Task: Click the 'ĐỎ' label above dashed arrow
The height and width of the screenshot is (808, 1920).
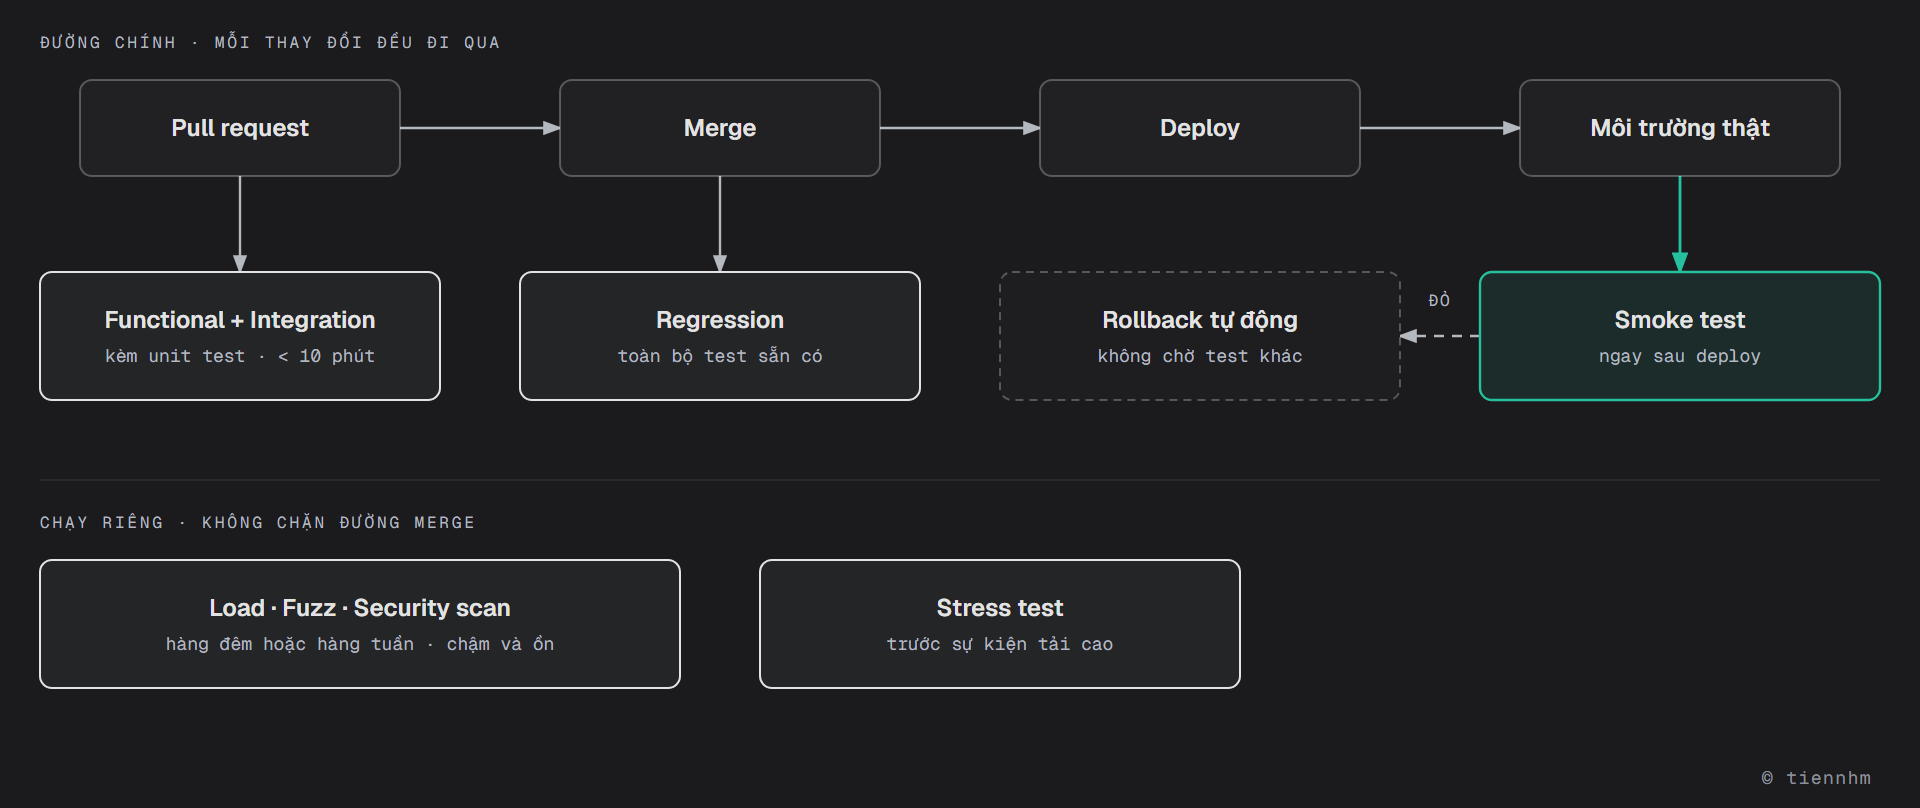Action: point(1439,300)
